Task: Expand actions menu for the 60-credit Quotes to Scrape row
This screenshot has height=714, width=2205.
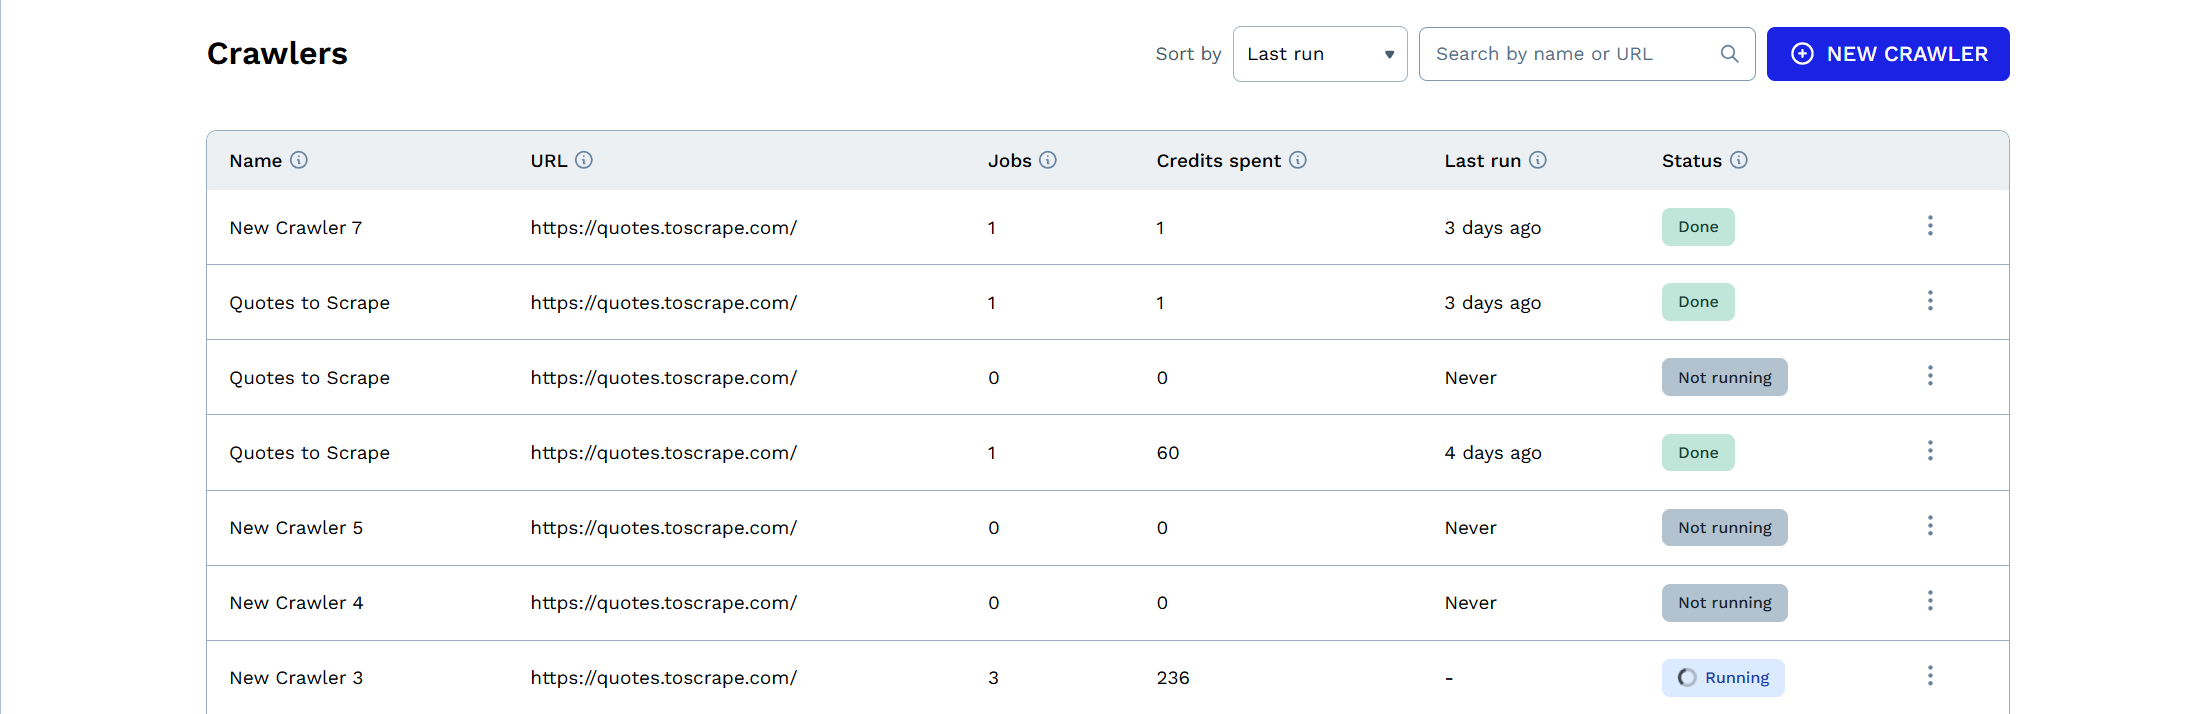Action: point(1930,451)
